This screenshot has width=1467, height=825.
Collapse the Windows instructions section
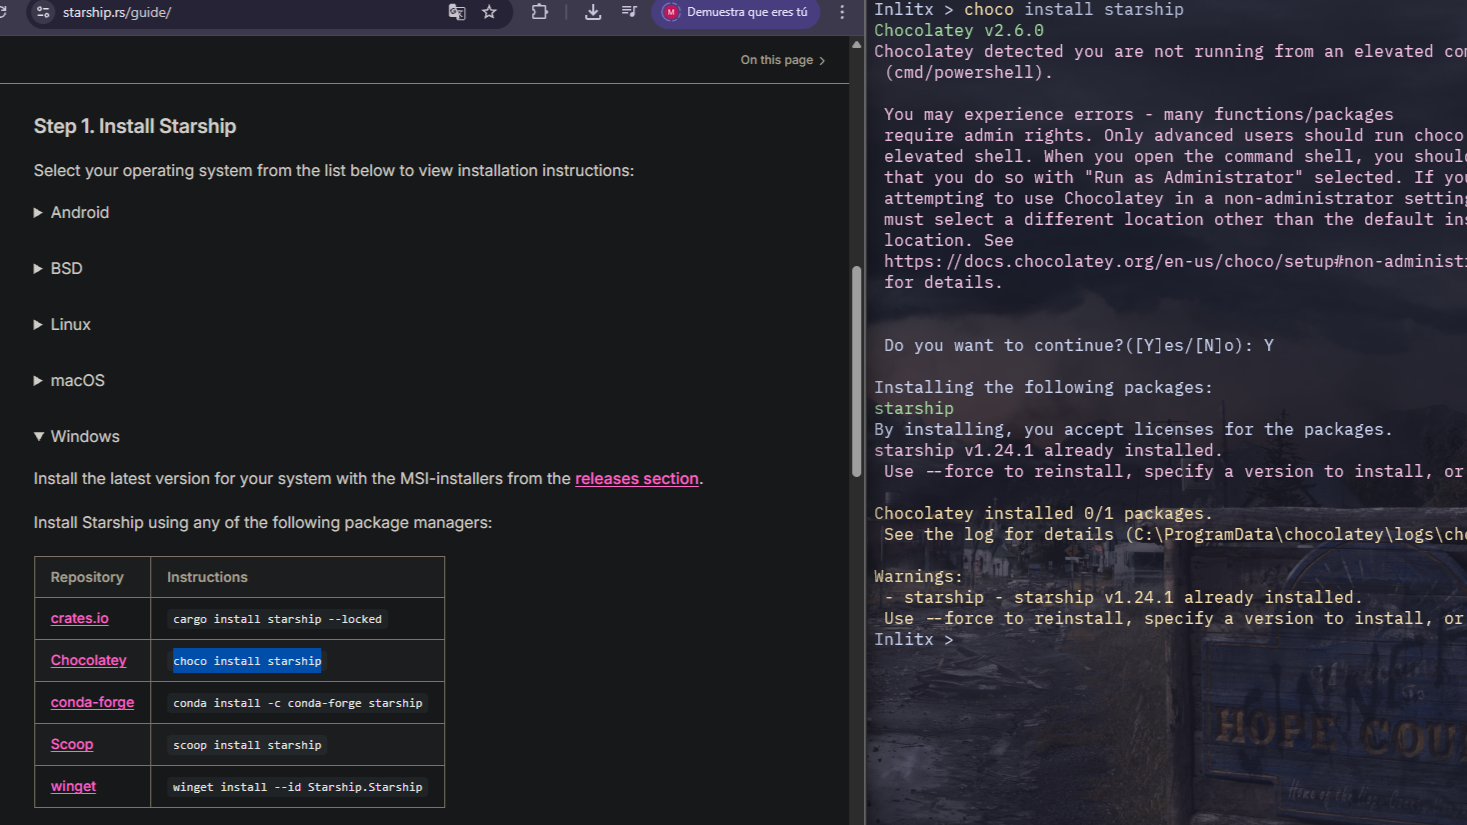point(84,436)
